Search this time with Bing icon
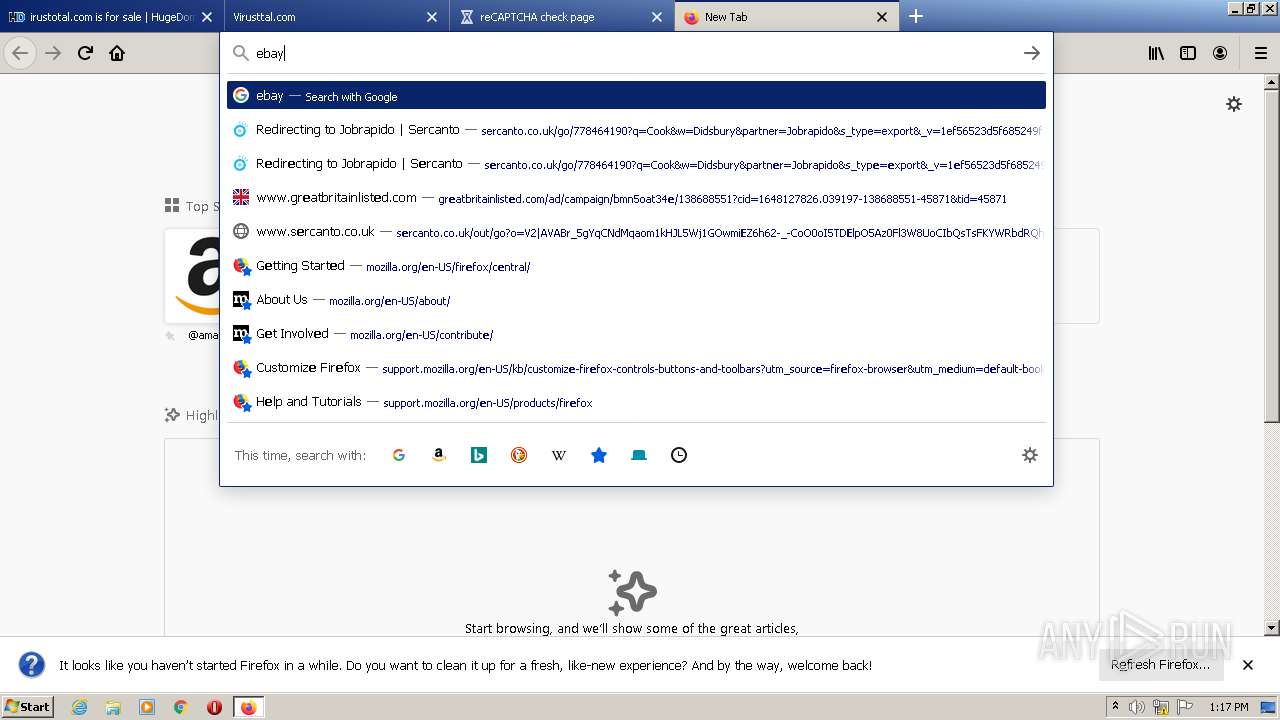 (479, 455)
